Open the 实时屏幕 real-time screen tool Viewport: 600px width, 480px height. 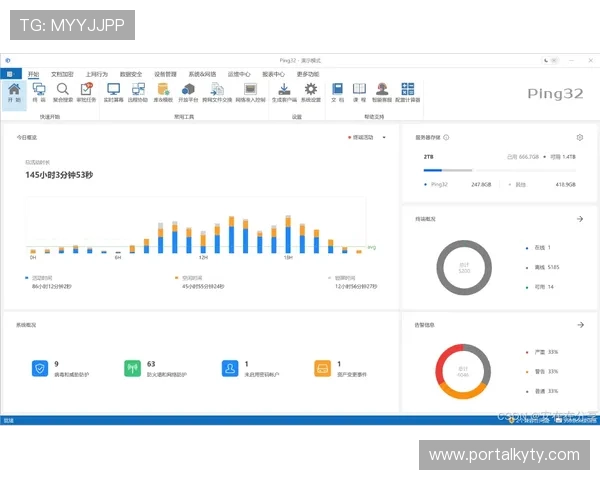(113, 91)
